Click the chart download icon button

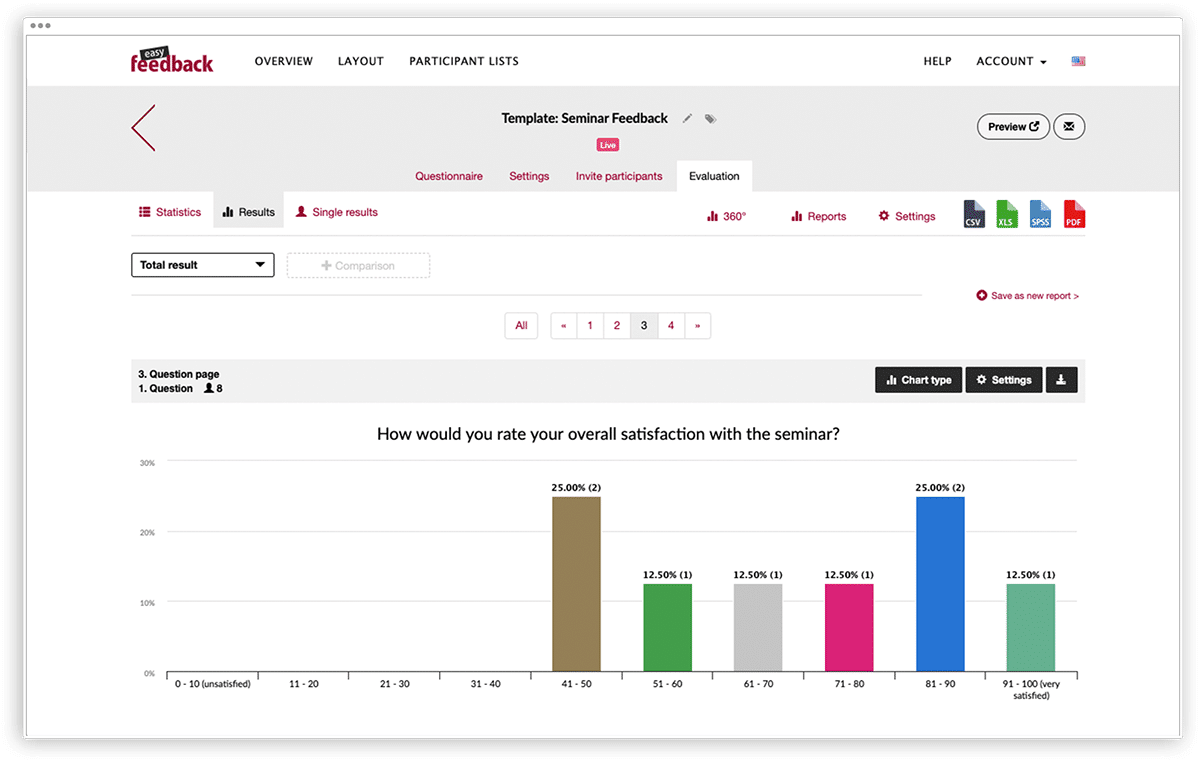click(1061, 380)
